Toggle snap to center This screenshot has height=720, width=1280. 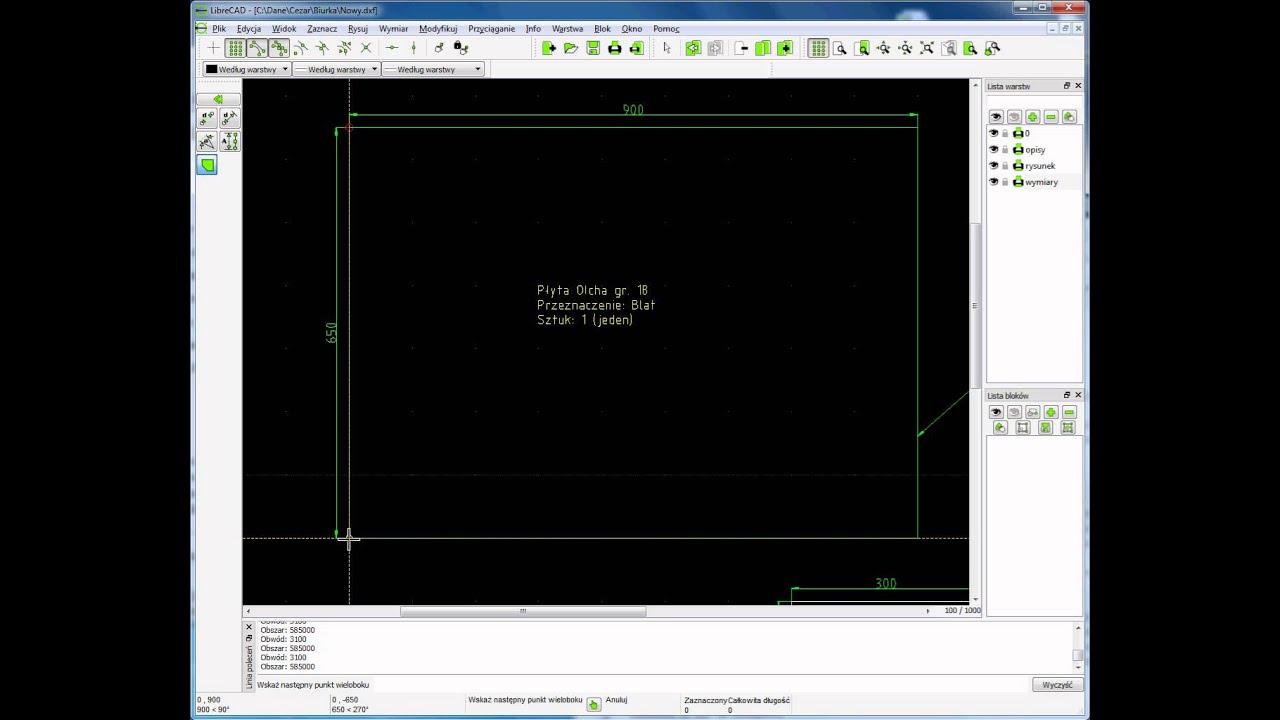point(300,48)
